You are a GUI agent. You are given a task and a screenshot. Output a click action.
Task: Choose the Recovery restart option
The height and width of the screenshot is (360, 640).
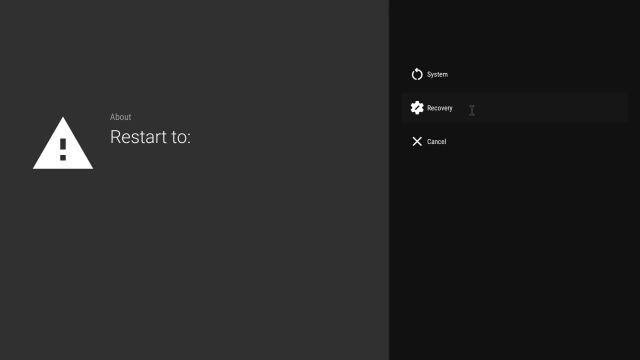(514, 108)
